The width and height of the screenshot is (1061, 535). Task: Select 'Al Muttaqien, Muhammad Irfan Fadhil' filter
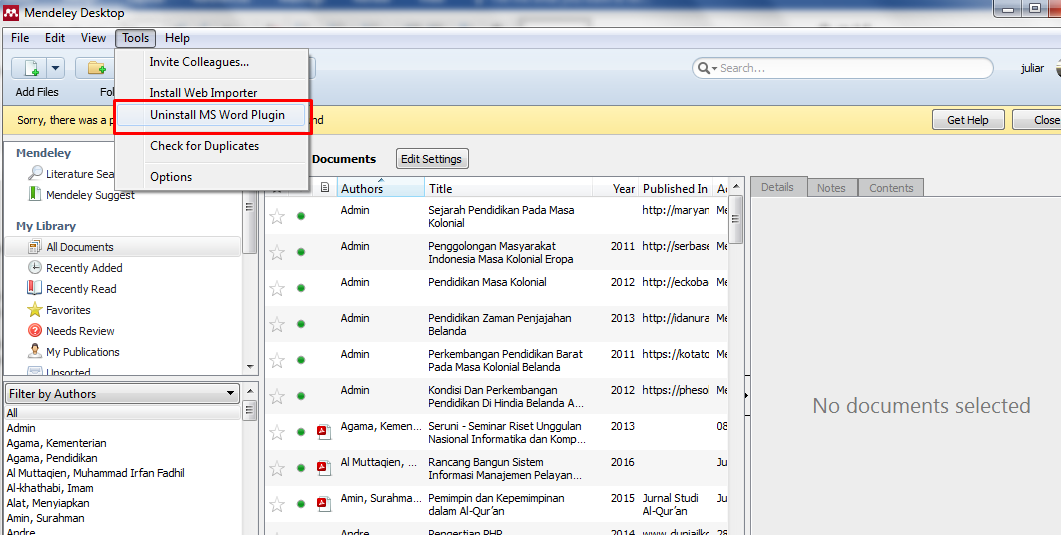pos(95,473)
